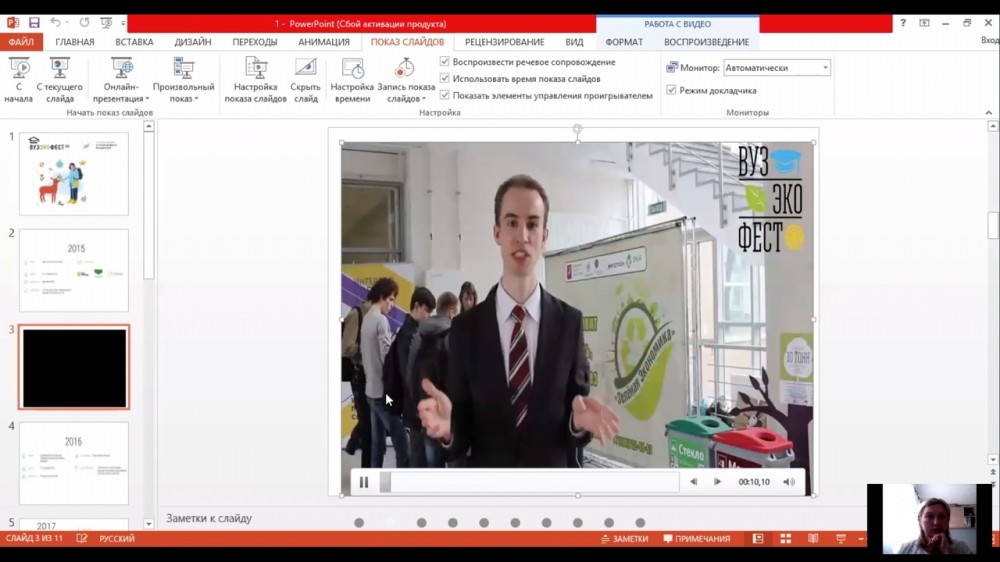
Task: Click 'ЗАМЕТКИ' in the status bar
Action: click(x=625, y=539)
